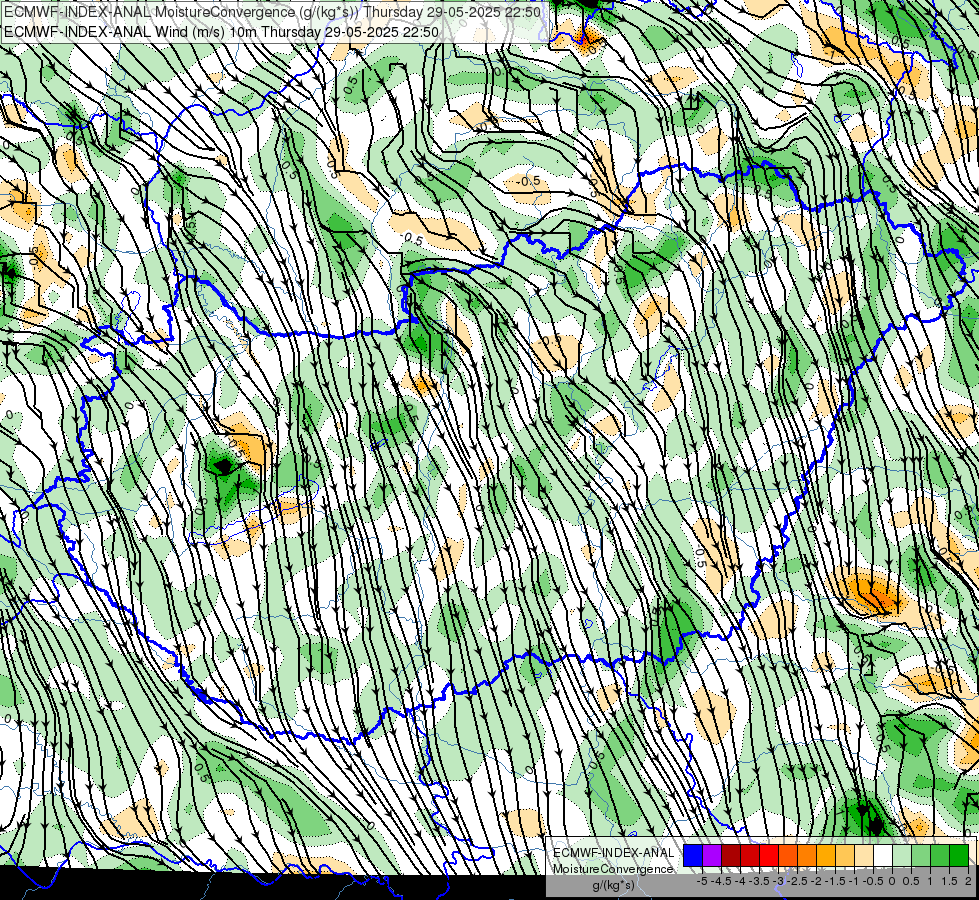This screenshot has width=979, height=900.
Task: Click the purple legend color swatch
Action: (712, 855)
